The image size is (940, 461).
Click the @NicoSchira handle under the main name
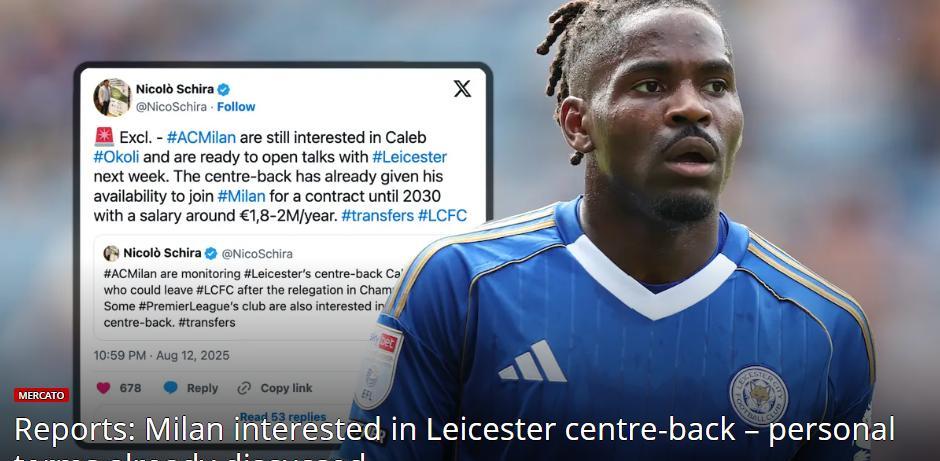(171, 107)
